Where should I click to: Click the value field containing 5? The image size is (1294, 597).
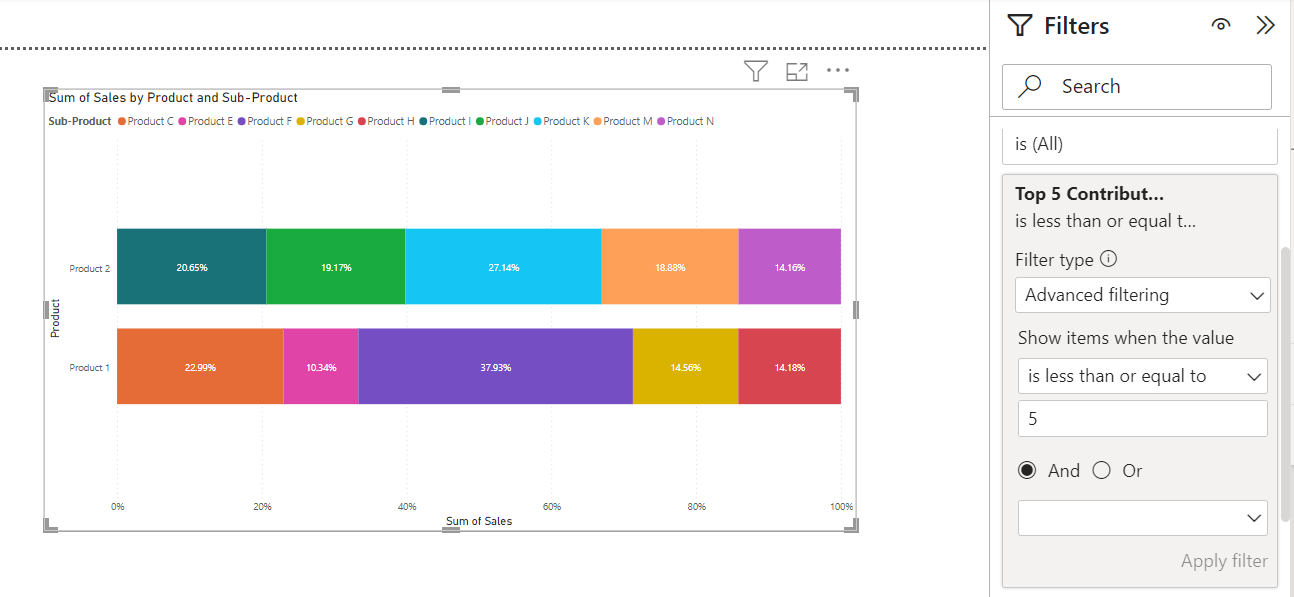coord(1142,418)
